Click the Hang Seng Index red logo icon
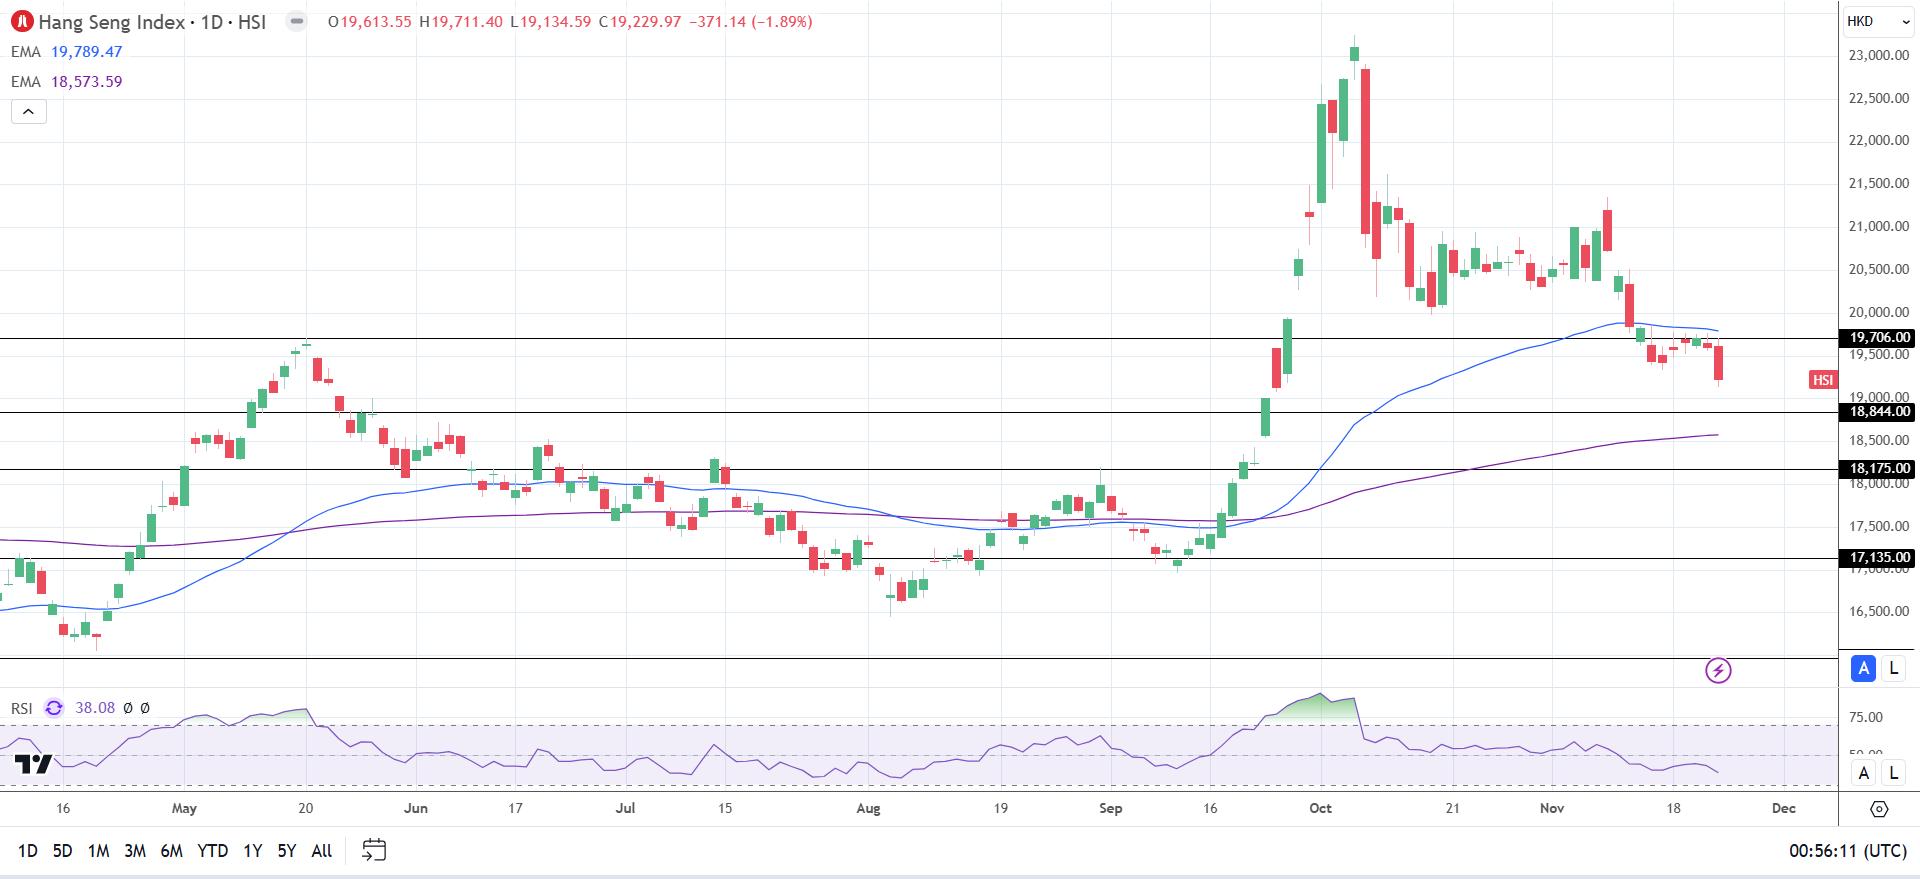The width and height of the screenshot is (1920, 879). (22, 21)
